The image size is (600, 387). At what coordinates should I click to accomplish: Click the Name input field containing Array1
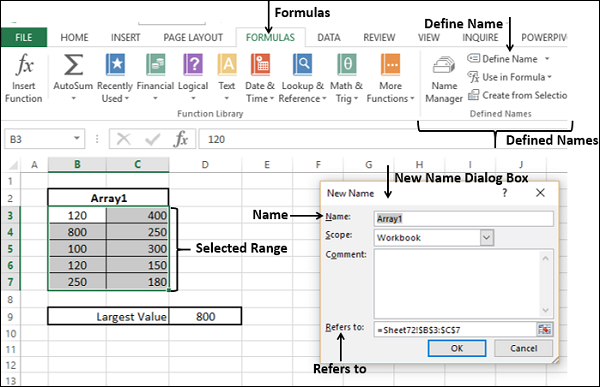(x=463, y=219)
